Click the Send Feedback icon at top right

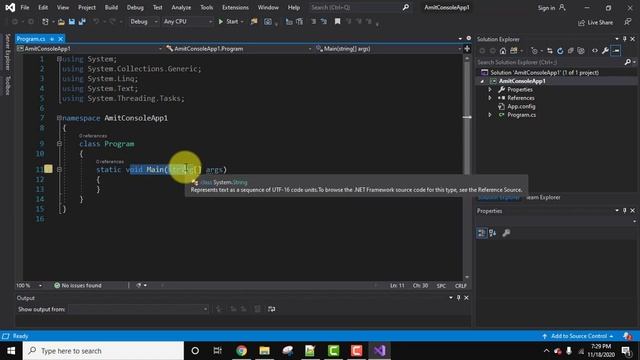(627, 22)
